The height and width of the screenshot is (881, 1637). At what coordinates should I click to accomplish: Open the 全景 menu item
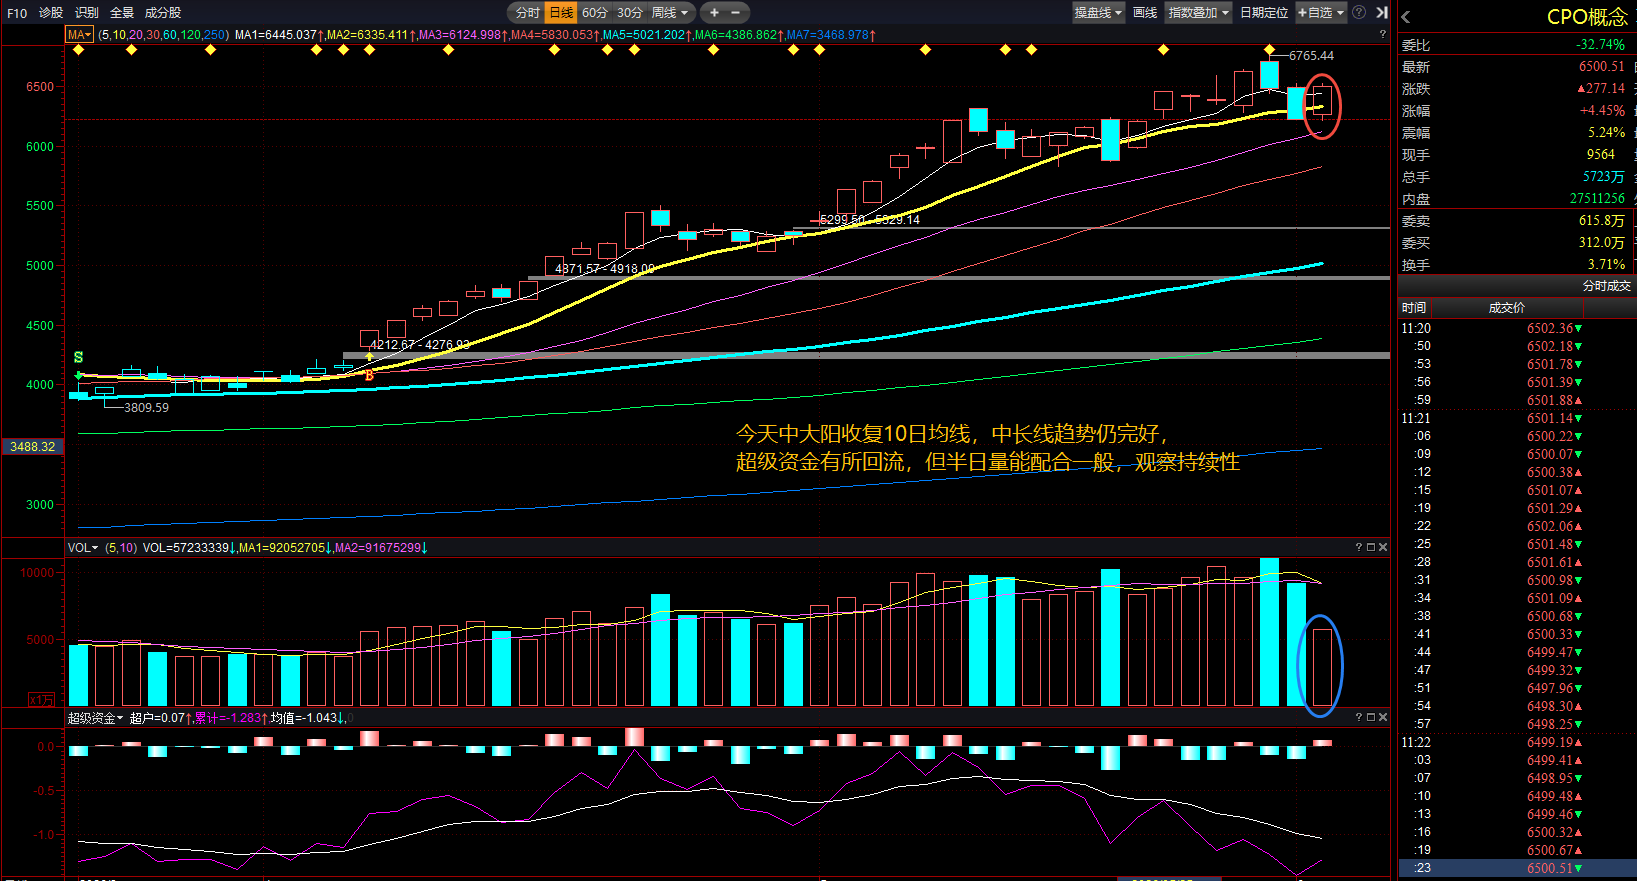click(122, 13)
